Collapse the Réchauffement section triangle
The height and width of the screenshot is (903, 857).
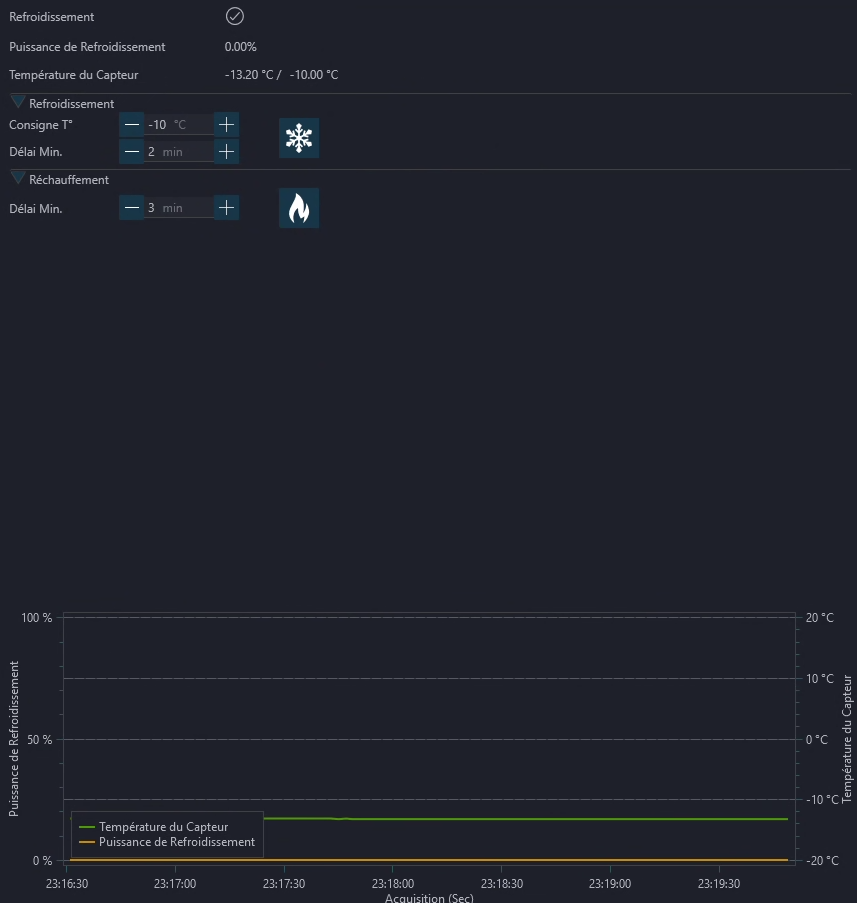pyautogui.click(x=18, y=179)
